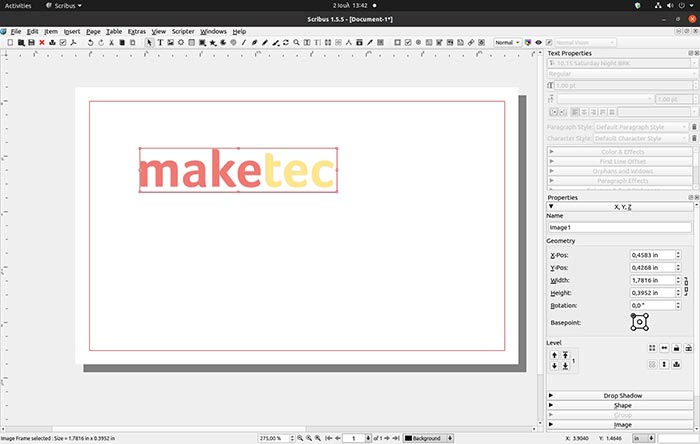Open GNOME Activities overview

click(x=18, y=6)
